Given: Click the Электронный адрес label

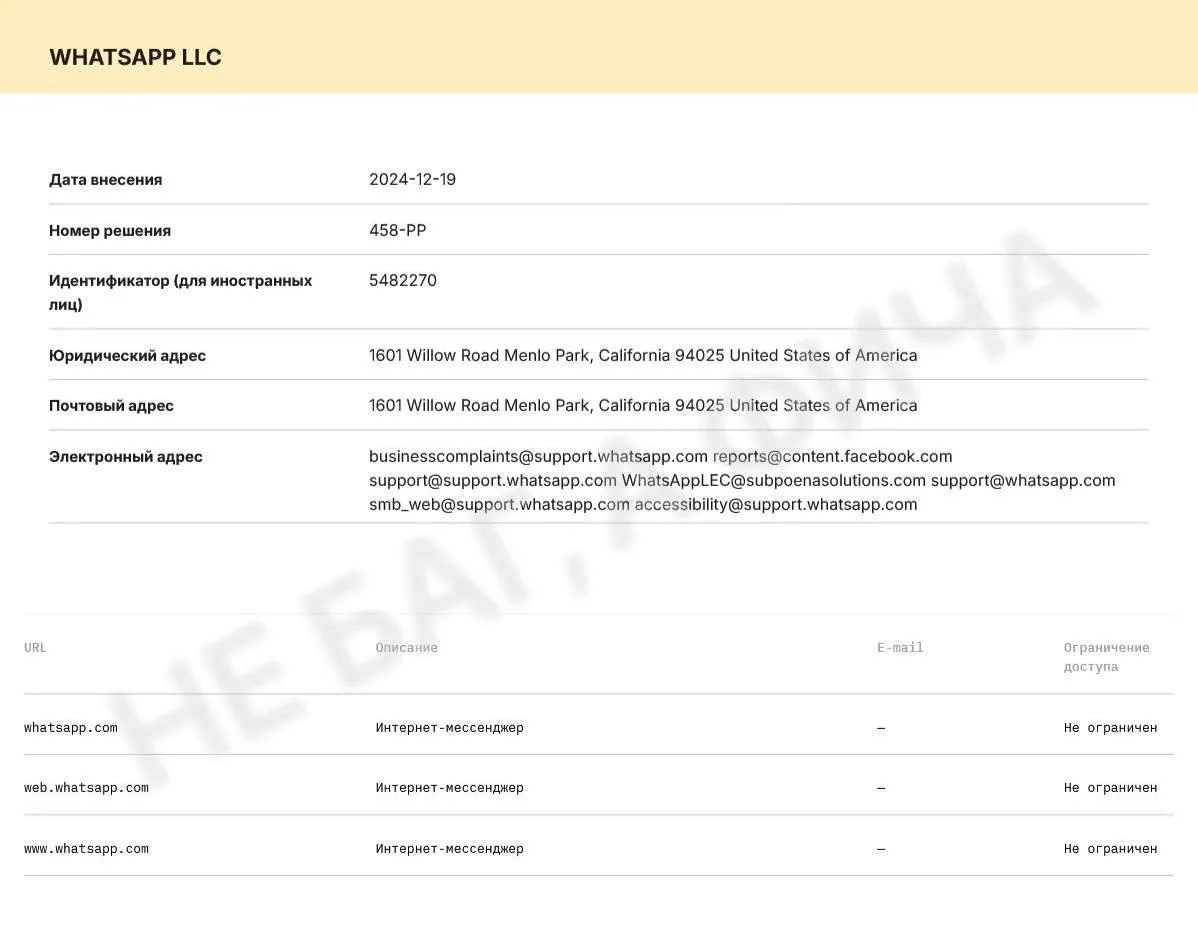Looking at the screenshot, I should click(126, 457).
